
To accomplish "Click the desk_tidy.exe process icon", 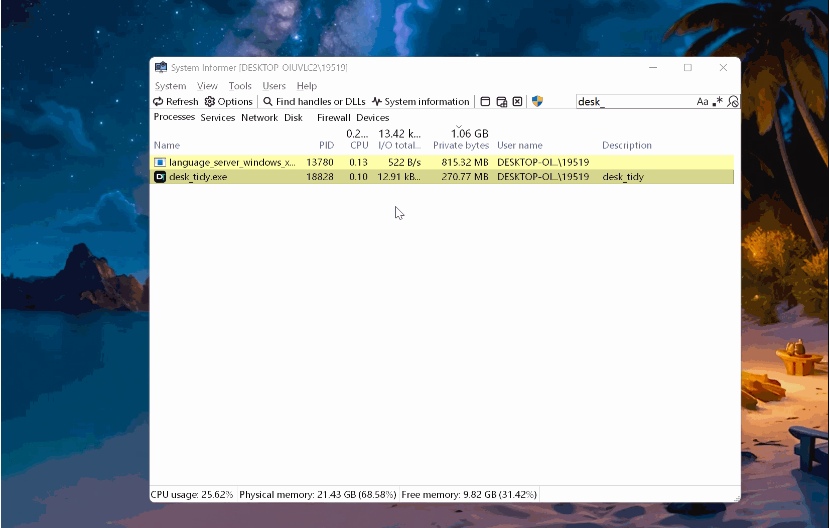I will point(160,177).
